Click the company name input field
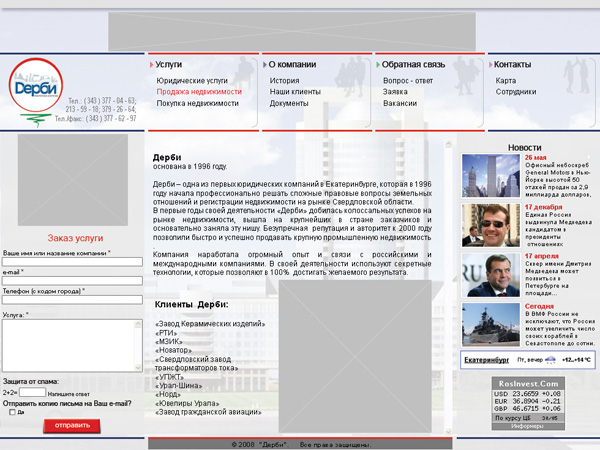The width and height of the screenshot is (600, 450). click(x=71, y=262)
